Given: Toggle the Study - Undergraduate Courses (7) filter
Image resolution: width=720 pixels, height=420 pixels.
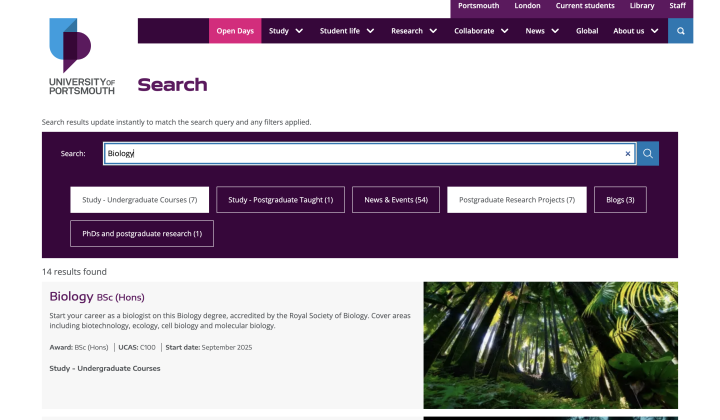Looking at the screenshot, I should (140, 200).
